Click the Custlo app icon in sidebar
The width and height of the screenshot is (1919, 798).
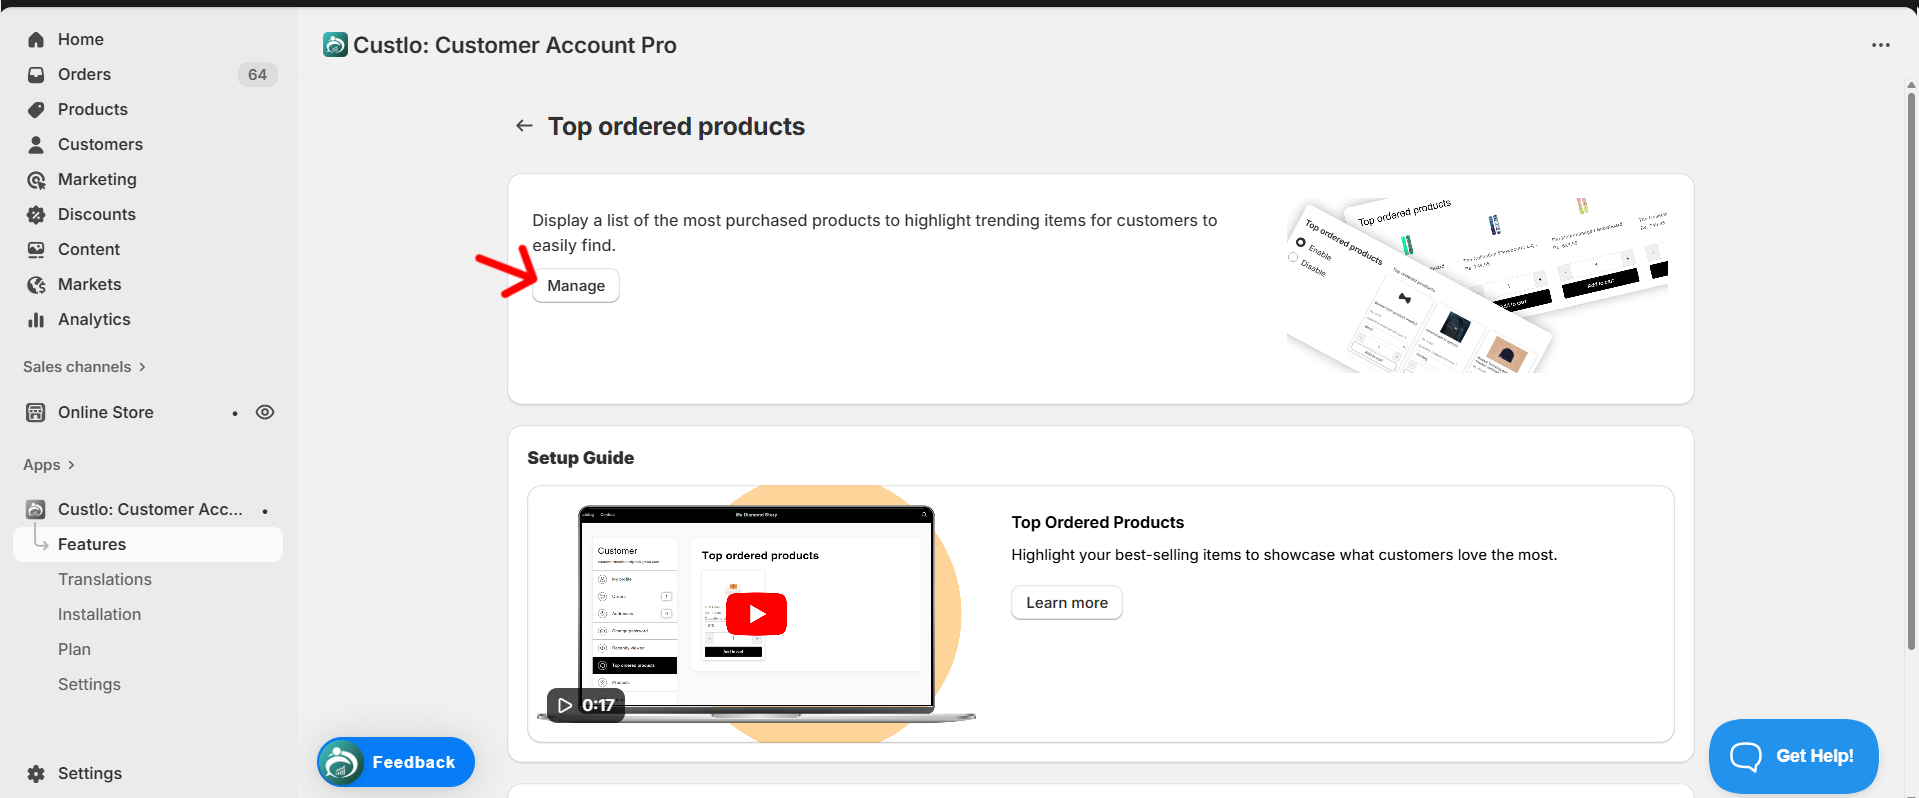(x=36, y=509)
